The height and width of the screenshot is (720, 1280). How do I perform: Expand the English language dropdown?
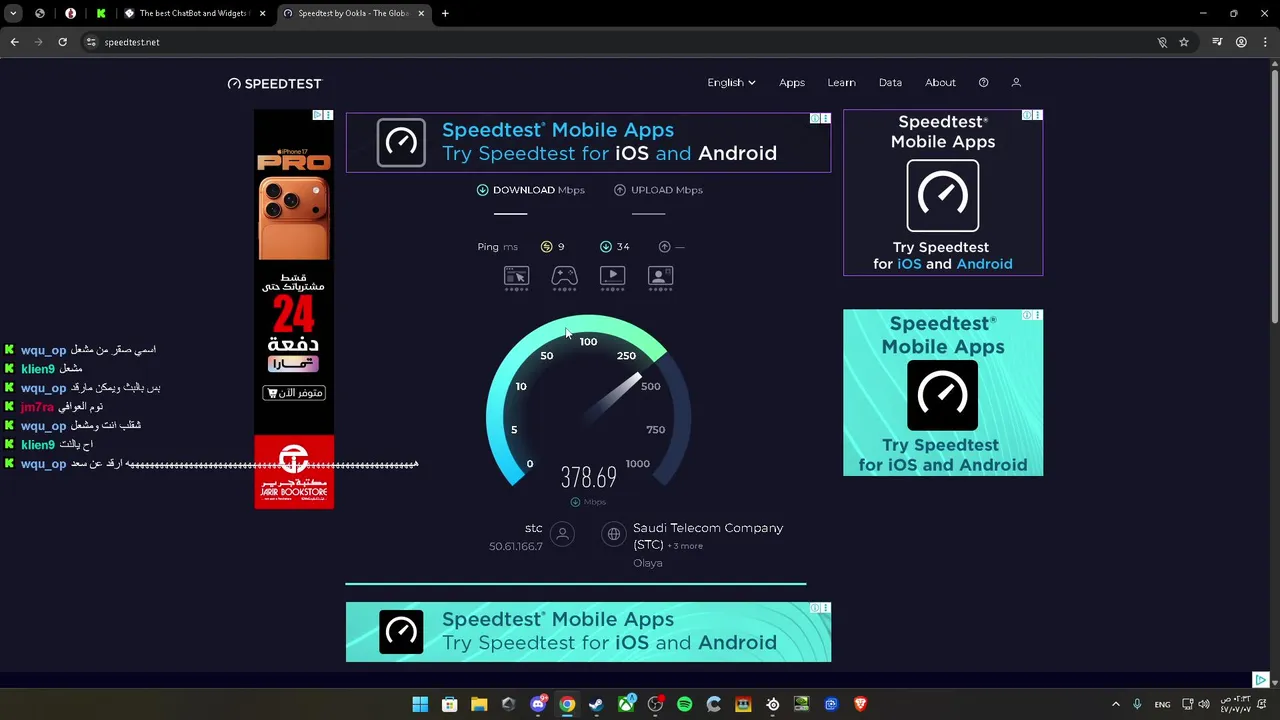point(731,83)
